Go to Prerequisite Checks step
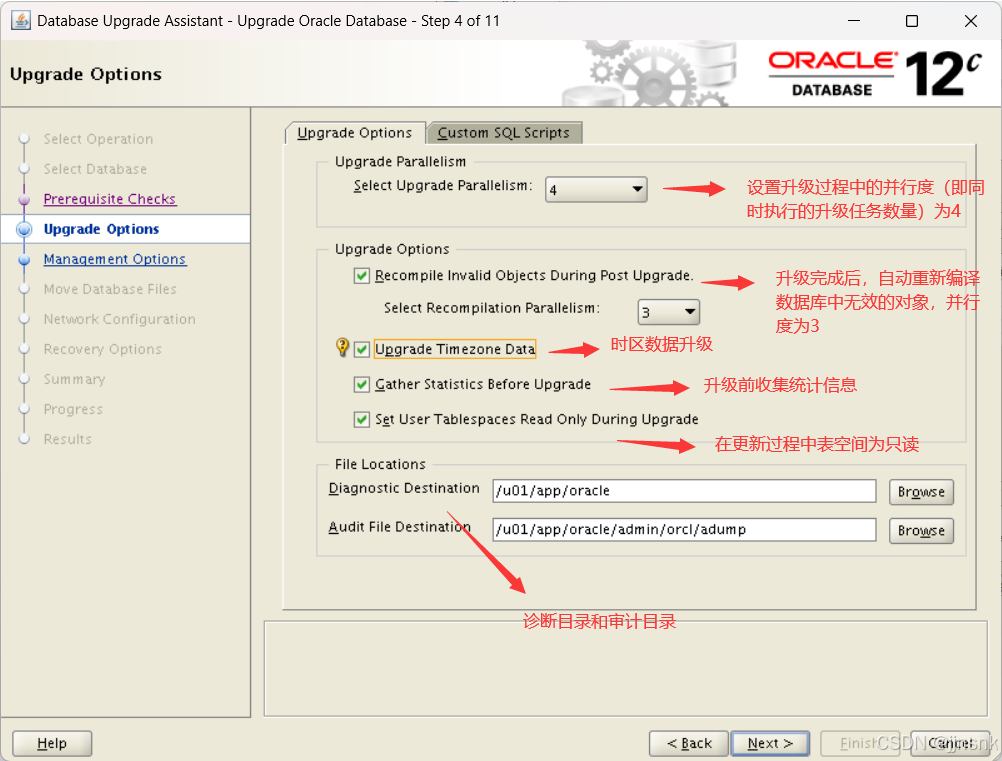Viewport: 1002px width, 761px height. [x=109, y=199]
